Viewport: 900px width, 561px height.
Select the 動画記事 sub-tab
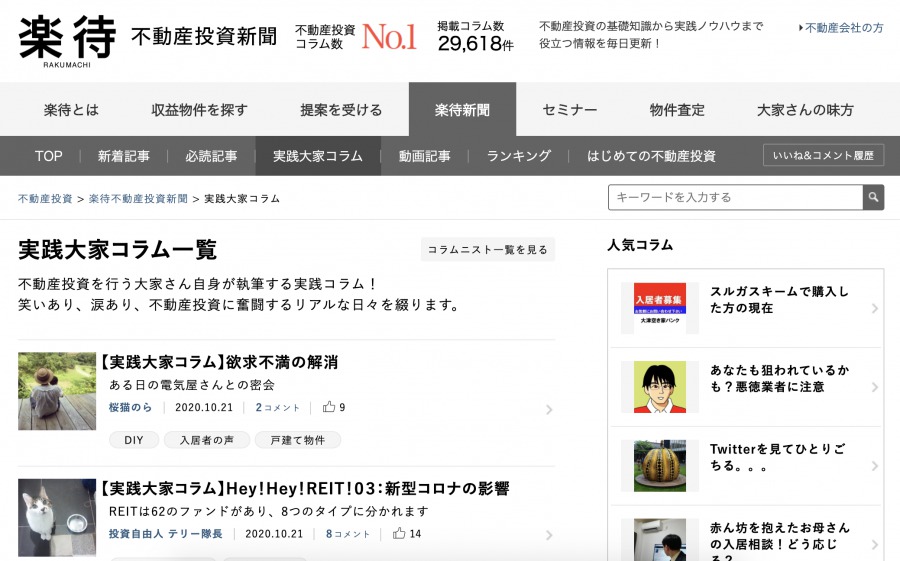(x=424, y=156)
